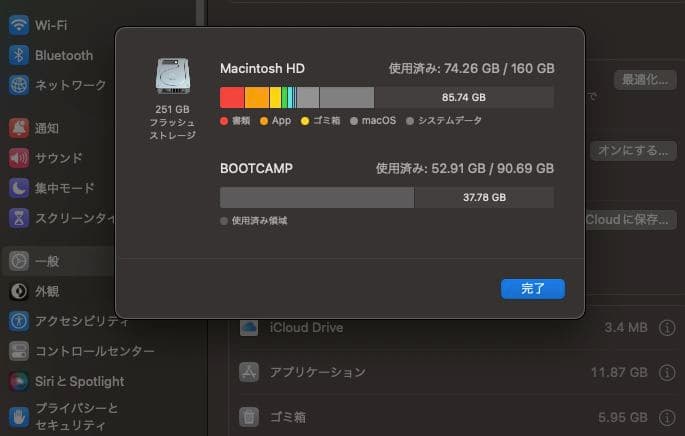Image resolution: width=685 pixels, height=436 pixels.
Task: Click yellow ゴミ箱 segment of storage bar
Action: 275,97
